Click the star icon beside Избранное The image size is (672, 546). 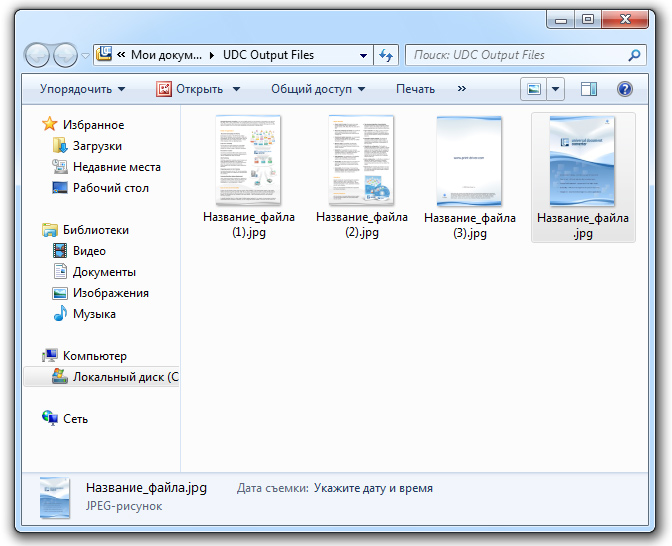pos(50,124)
